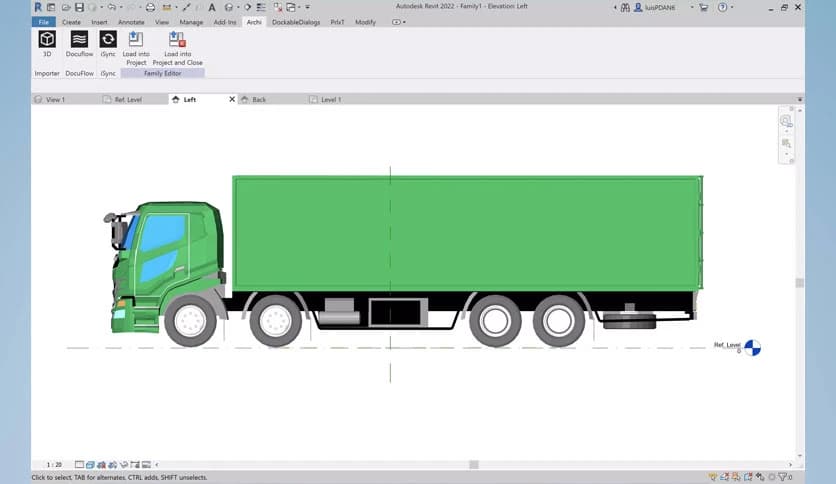This screenshot has width=836, height=484.
Task: Expand the Customize Quick Access Toolbar arrow
Action: pyautogui.click(x=308, y=7)
